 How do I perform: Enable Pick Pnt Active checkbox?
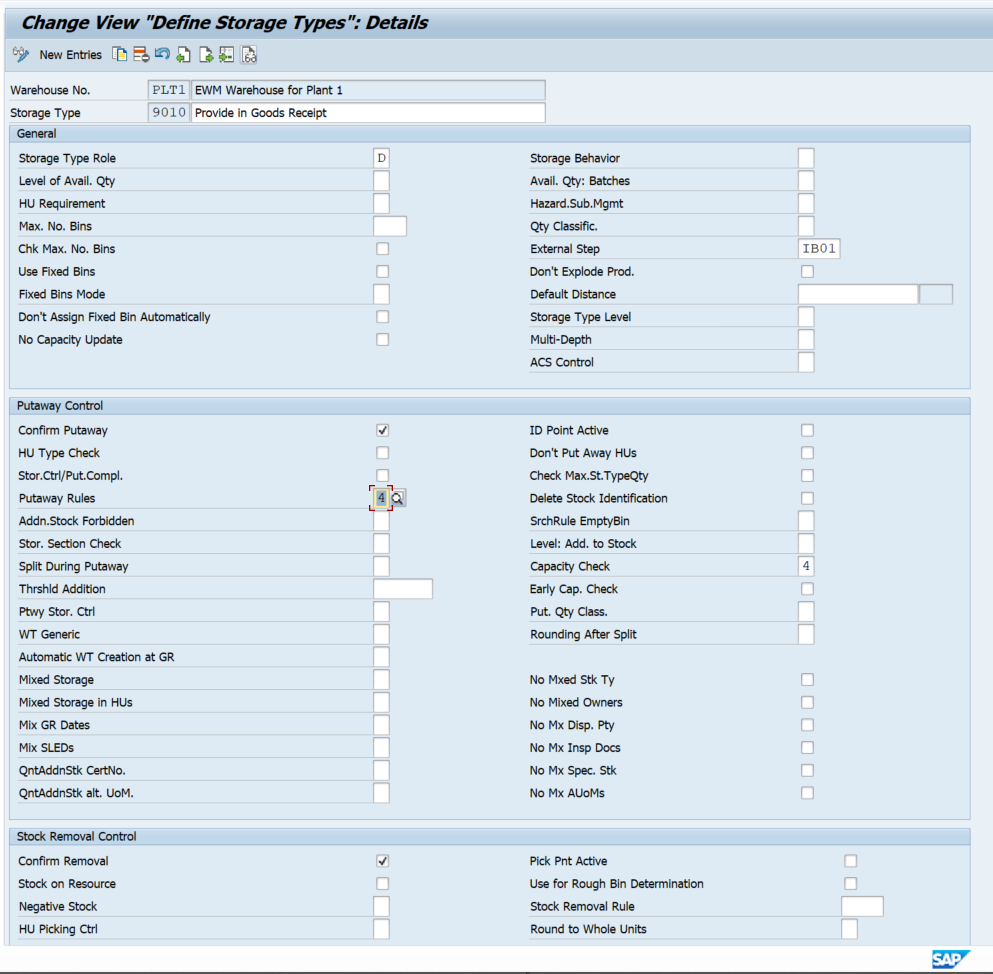point(851,861)
